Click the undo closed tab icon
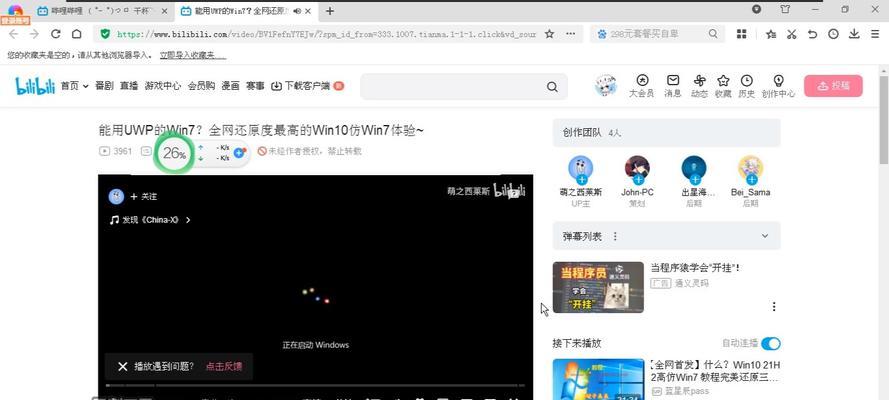The width and height of the screenshot is (889, 400). pos(812,34)
